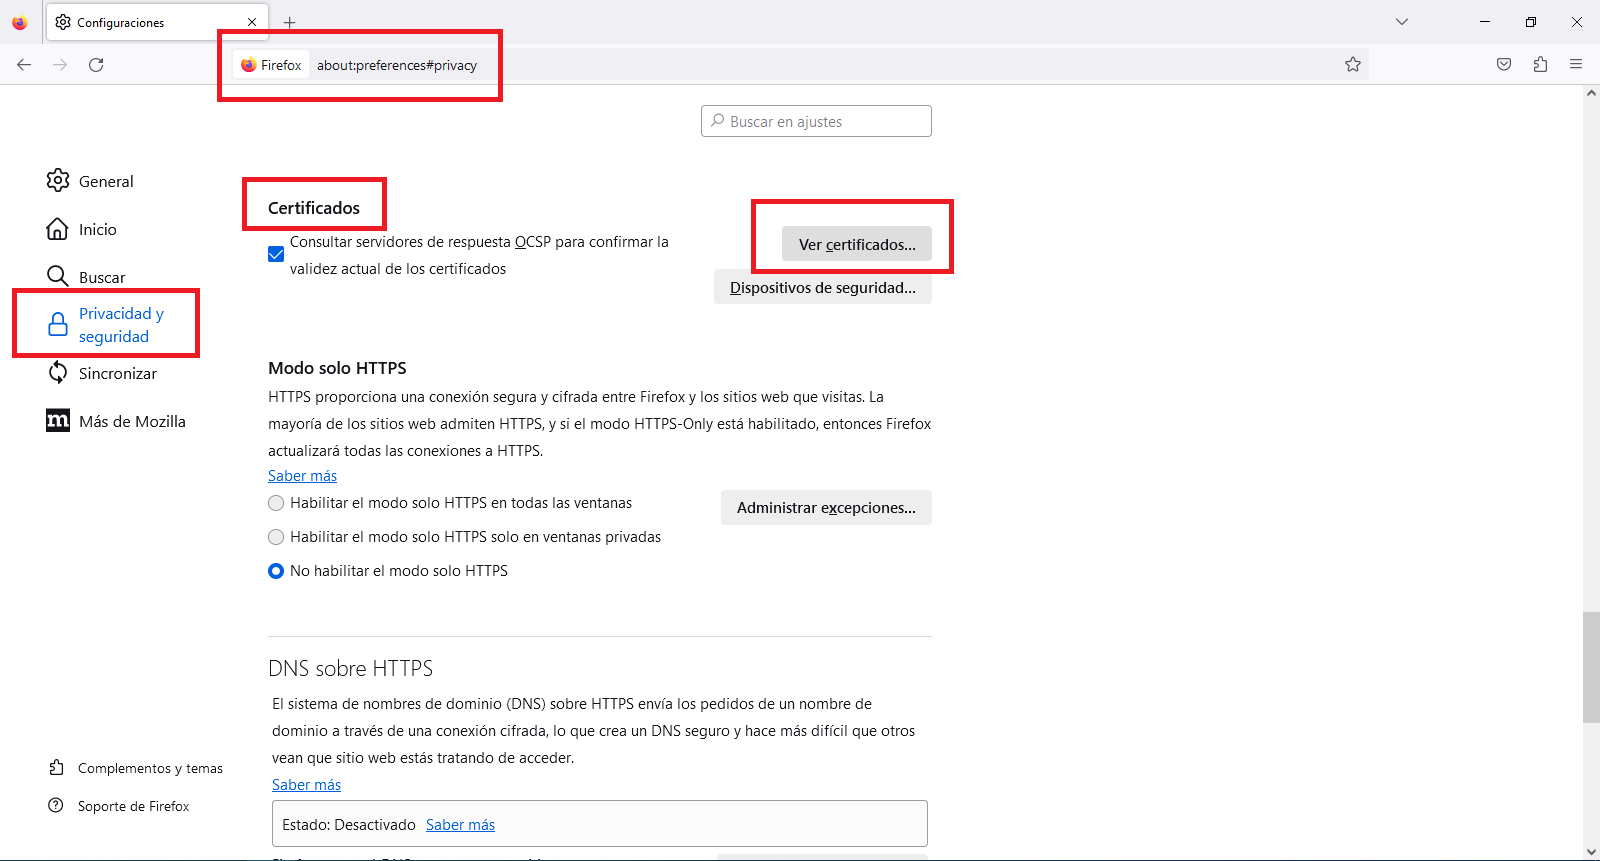This screenshot has height=861, width=1600.
Task: Toggle the OCSP servers consultation checkbox
Action: click(276, 254)
